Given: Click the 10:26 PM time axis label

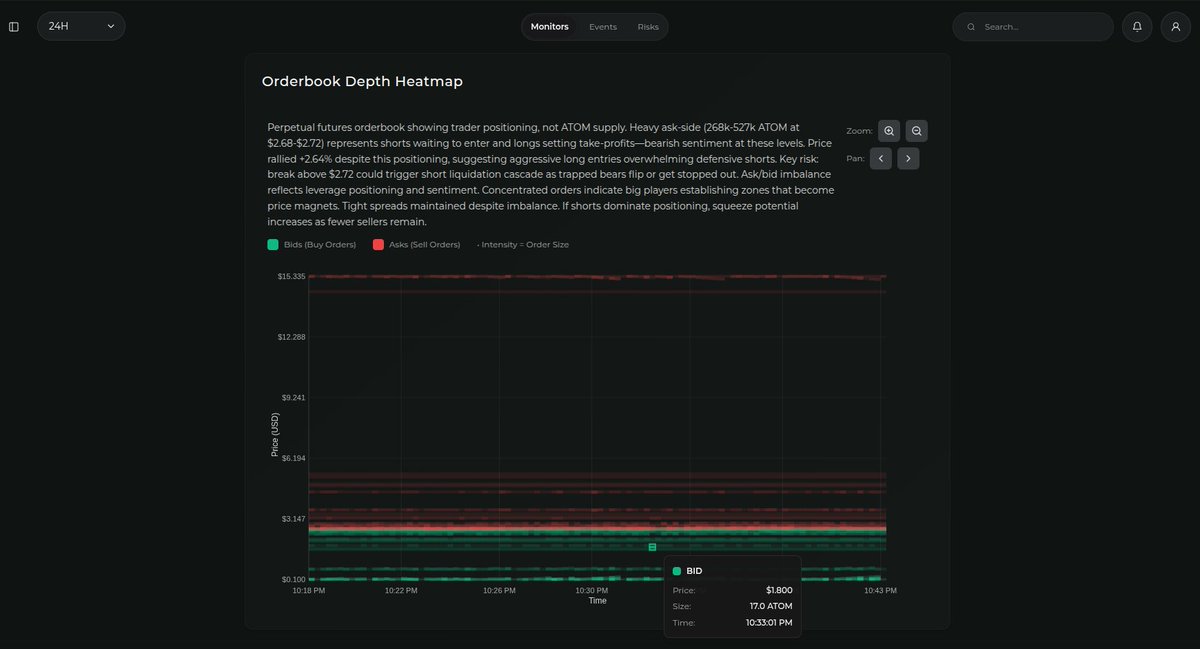Looking at the screenshot, I should 498,591.
